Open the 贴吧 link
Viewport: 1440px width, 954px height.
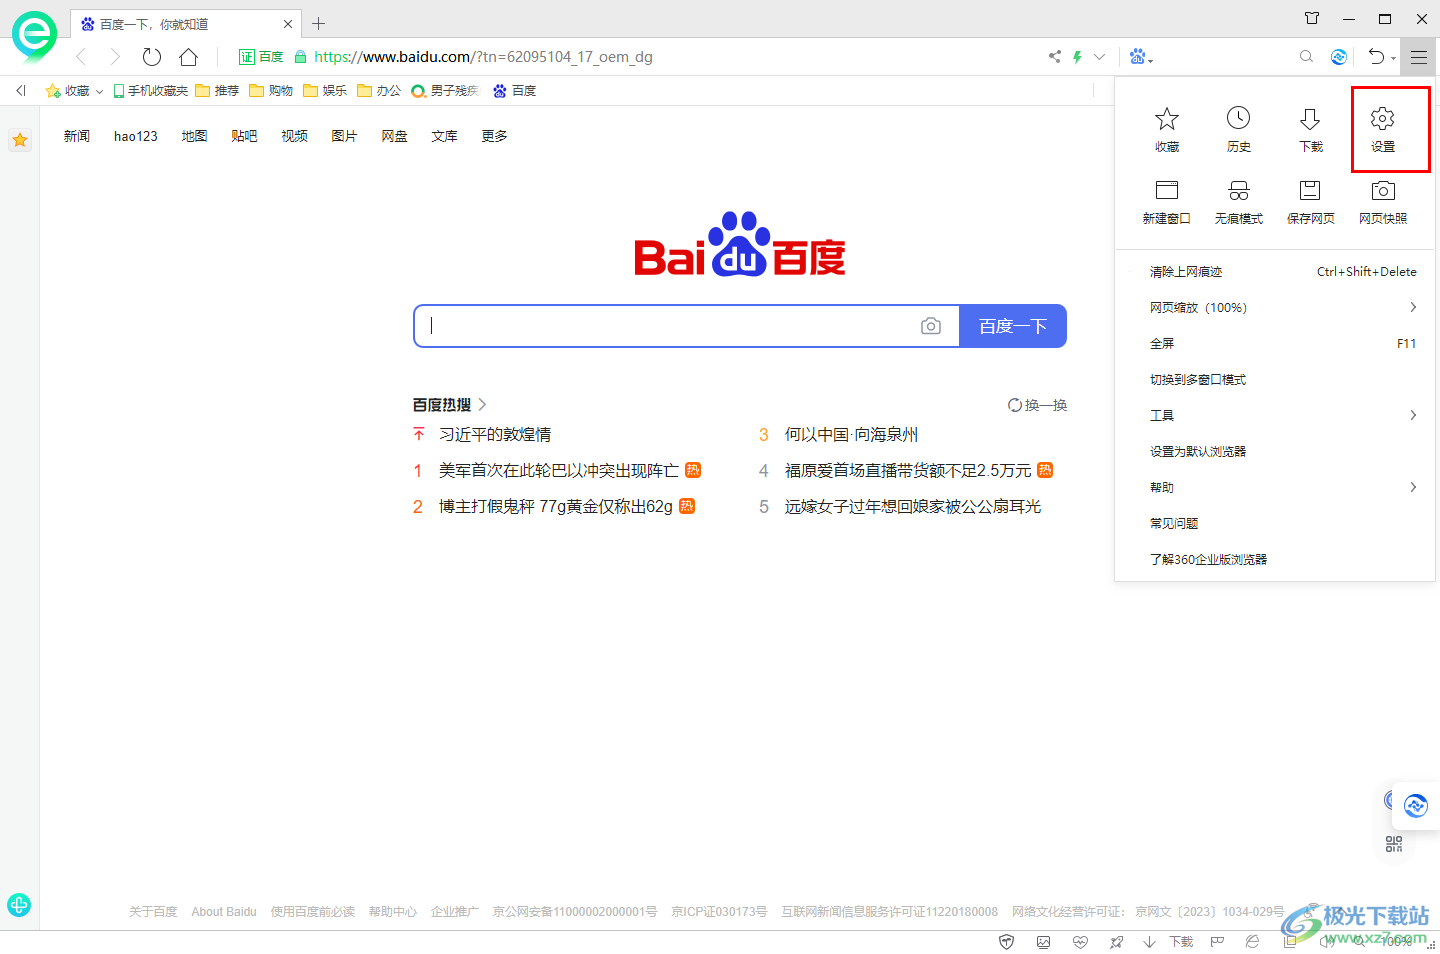pos(244,136)
